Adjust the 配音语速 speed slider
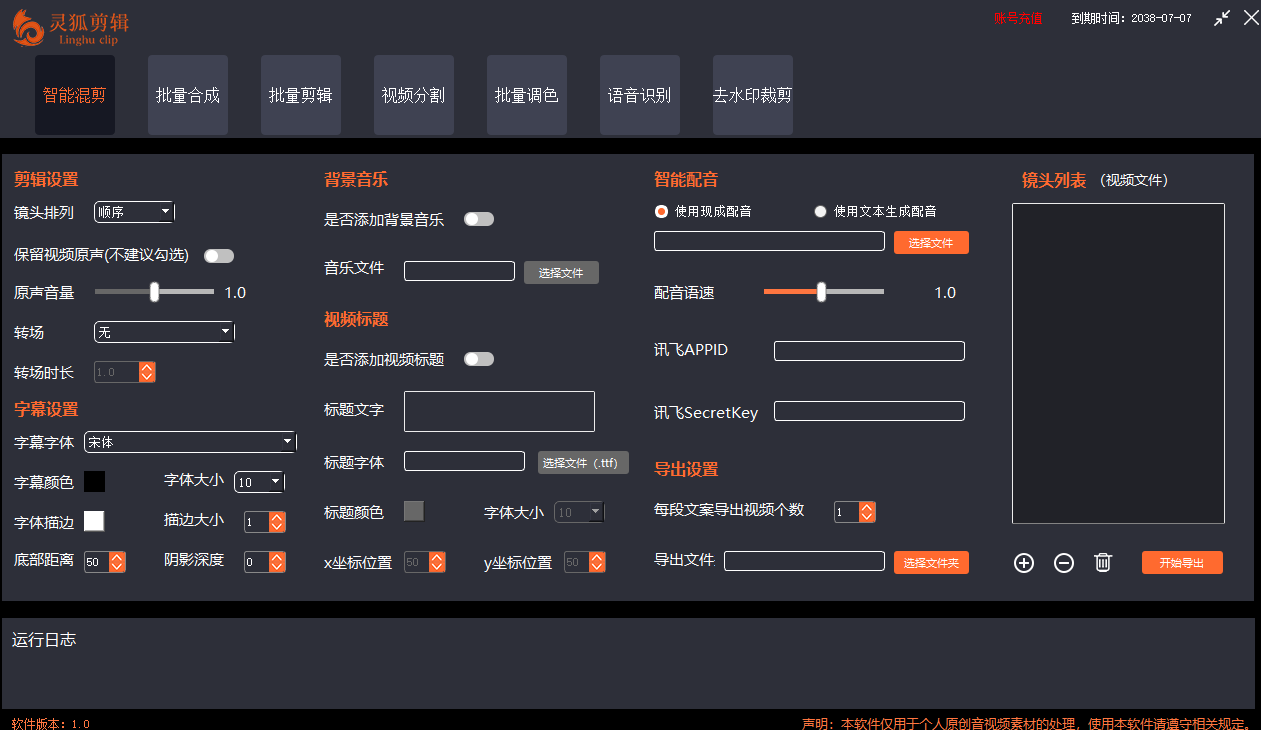 tap(823, 292)
